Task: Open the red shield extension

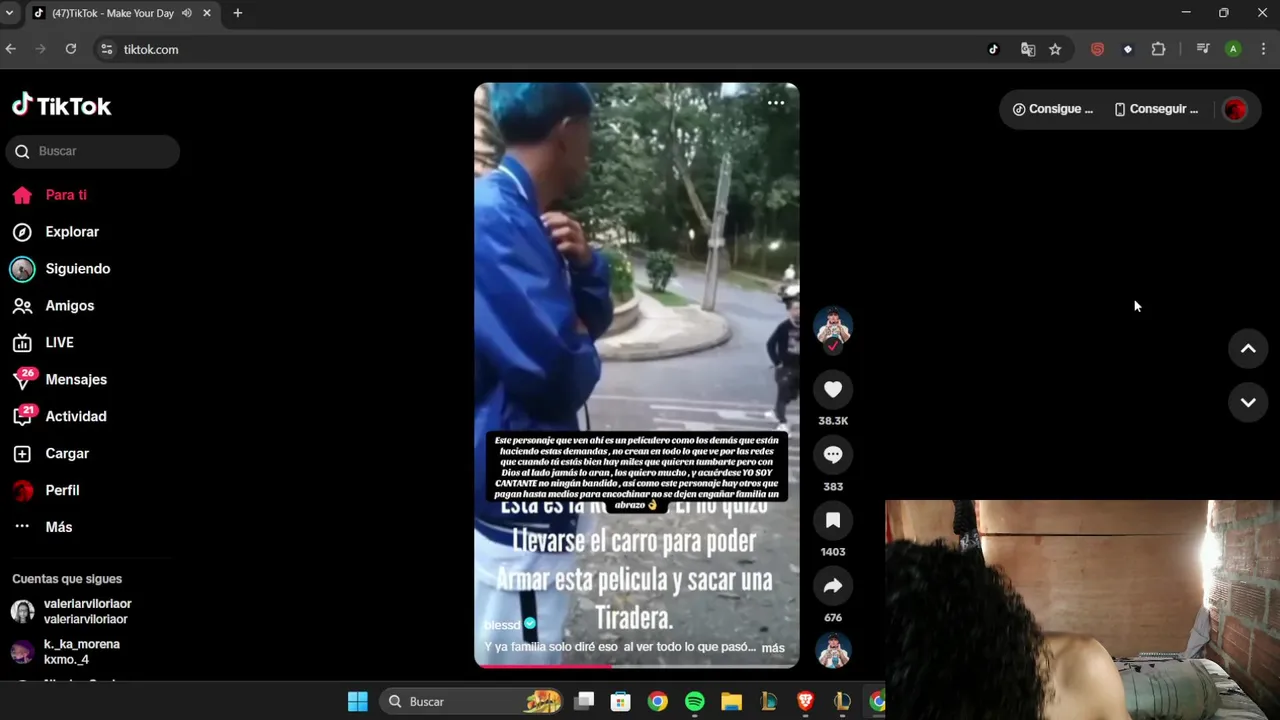Action: 1097,49
